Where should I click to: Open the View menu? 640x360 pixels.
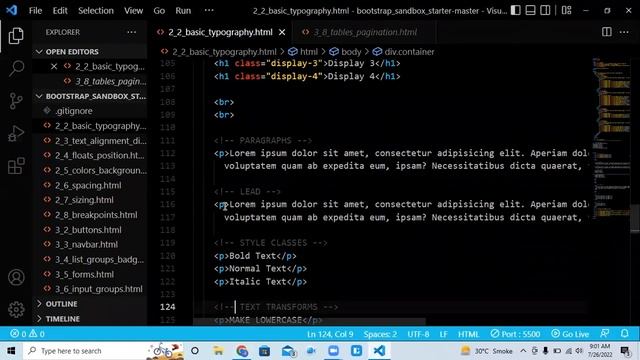(x=133, y=11)
